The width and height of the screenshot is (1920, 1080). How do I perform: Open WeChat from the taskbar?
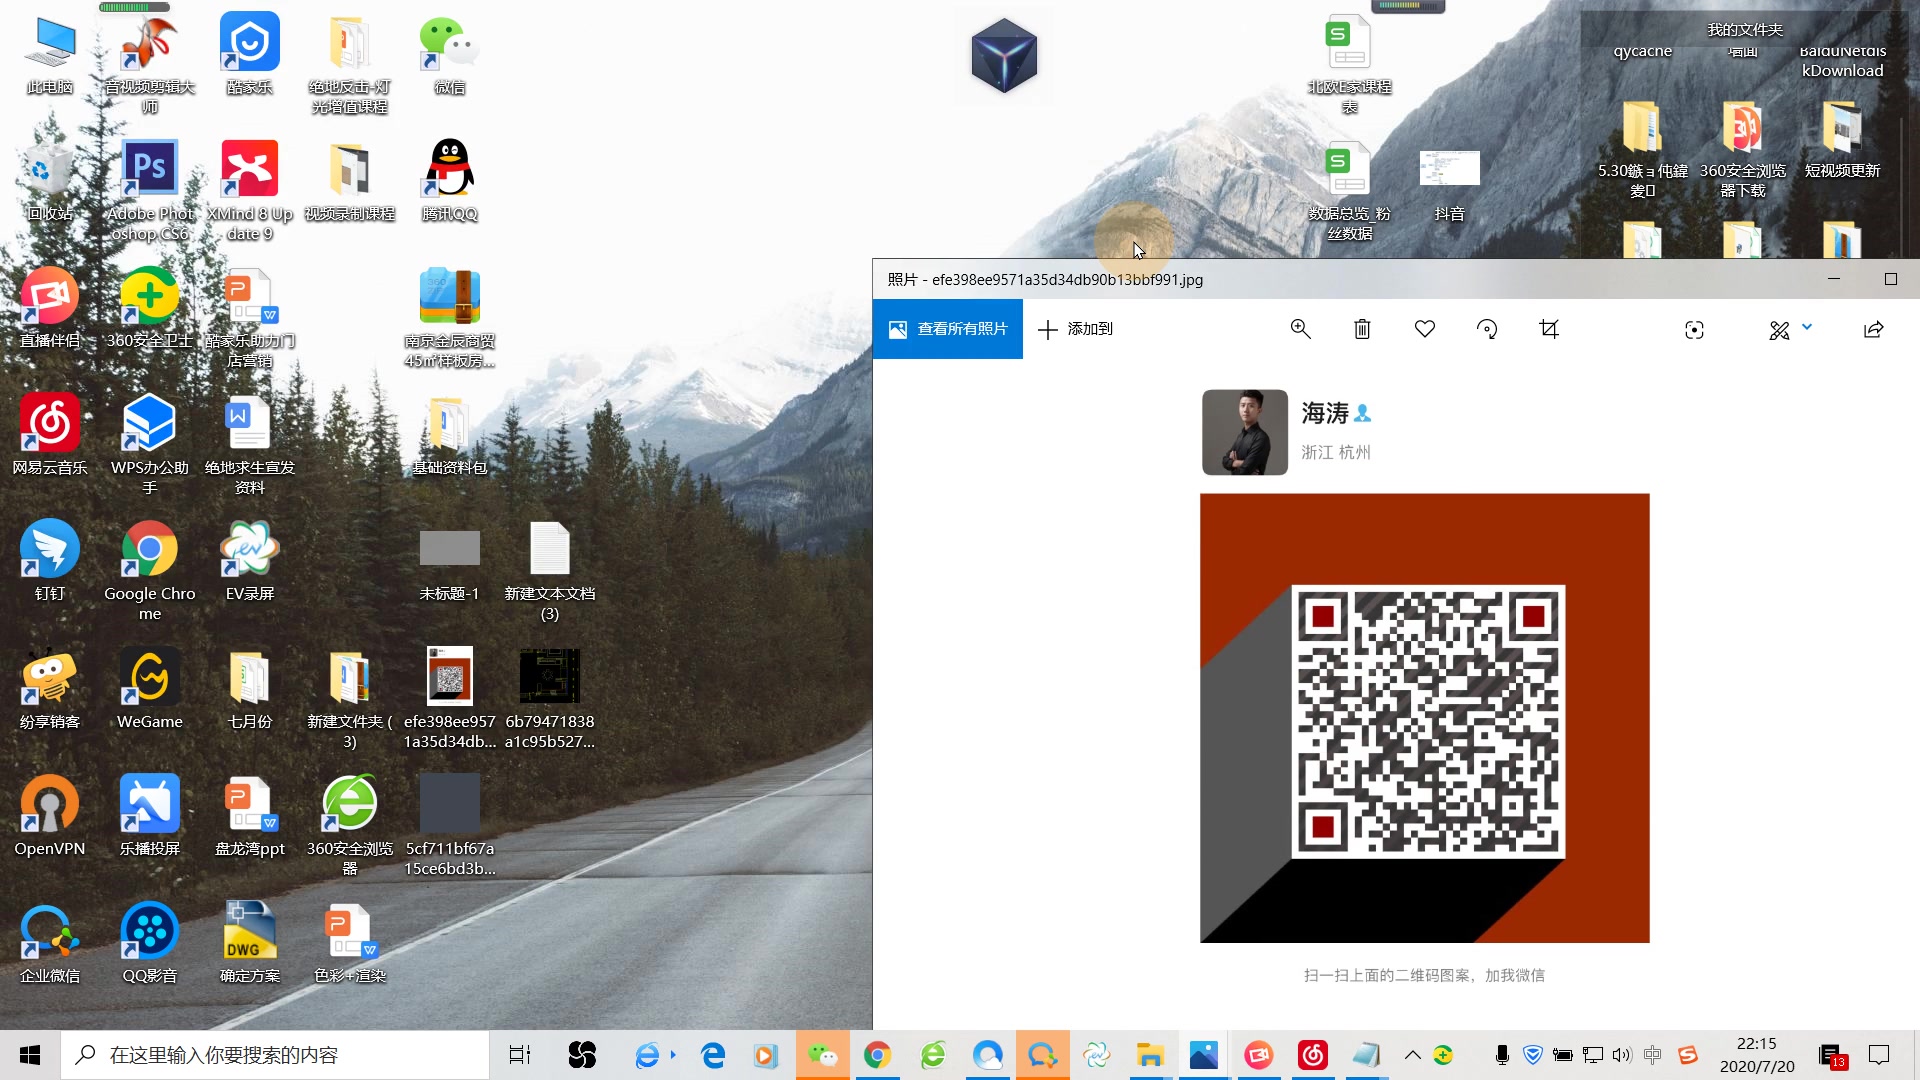click(822, 1055)
